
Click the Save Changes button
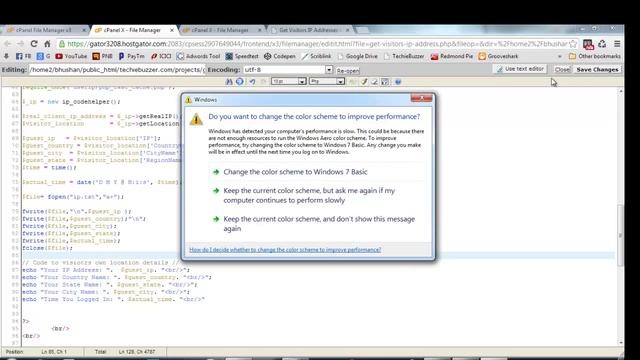[x=597, y=70]
